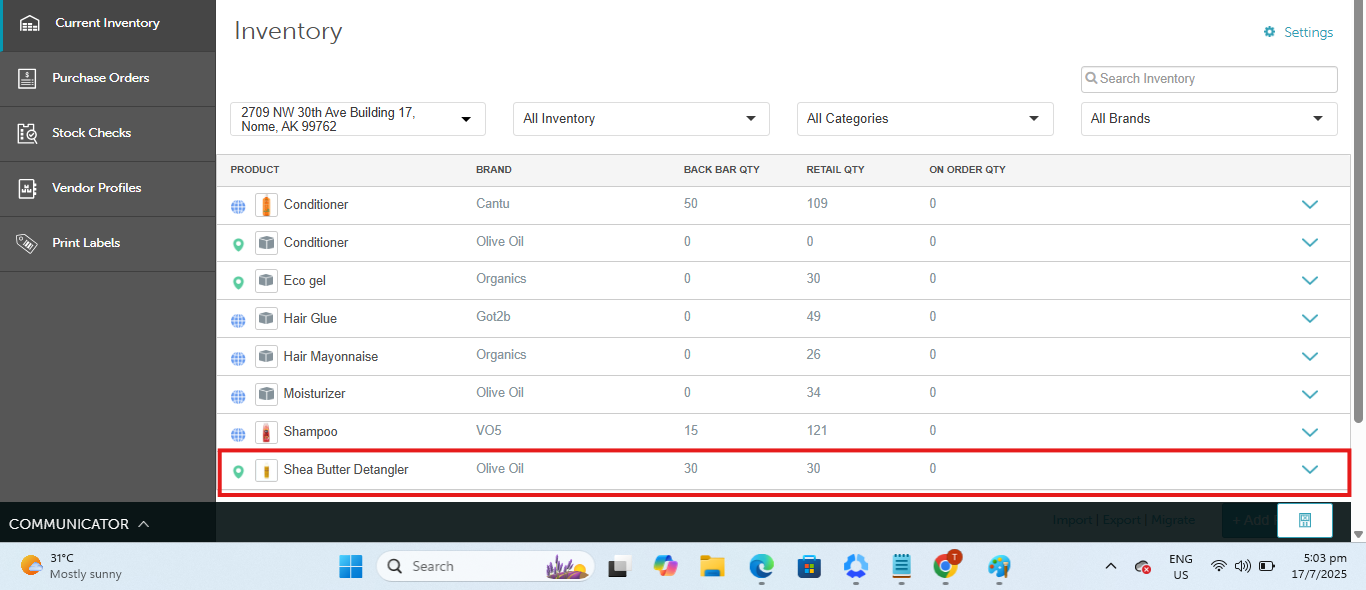Click the Migrate link
The image size is (1366, 590).
tap(1173, 520)
